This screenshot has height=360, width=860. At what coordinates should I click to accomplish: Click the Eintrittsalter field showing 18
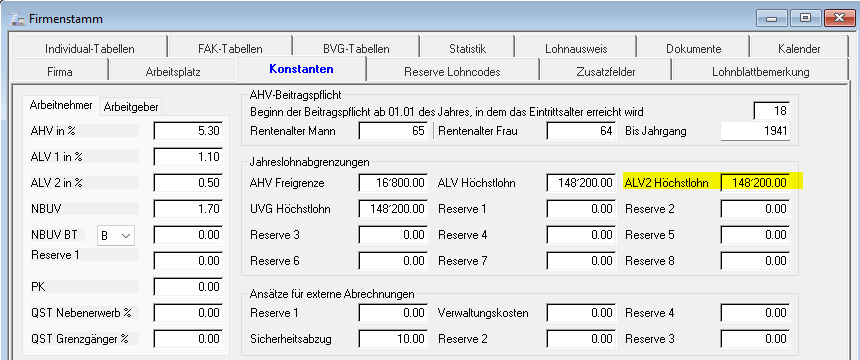click(772, 111)
